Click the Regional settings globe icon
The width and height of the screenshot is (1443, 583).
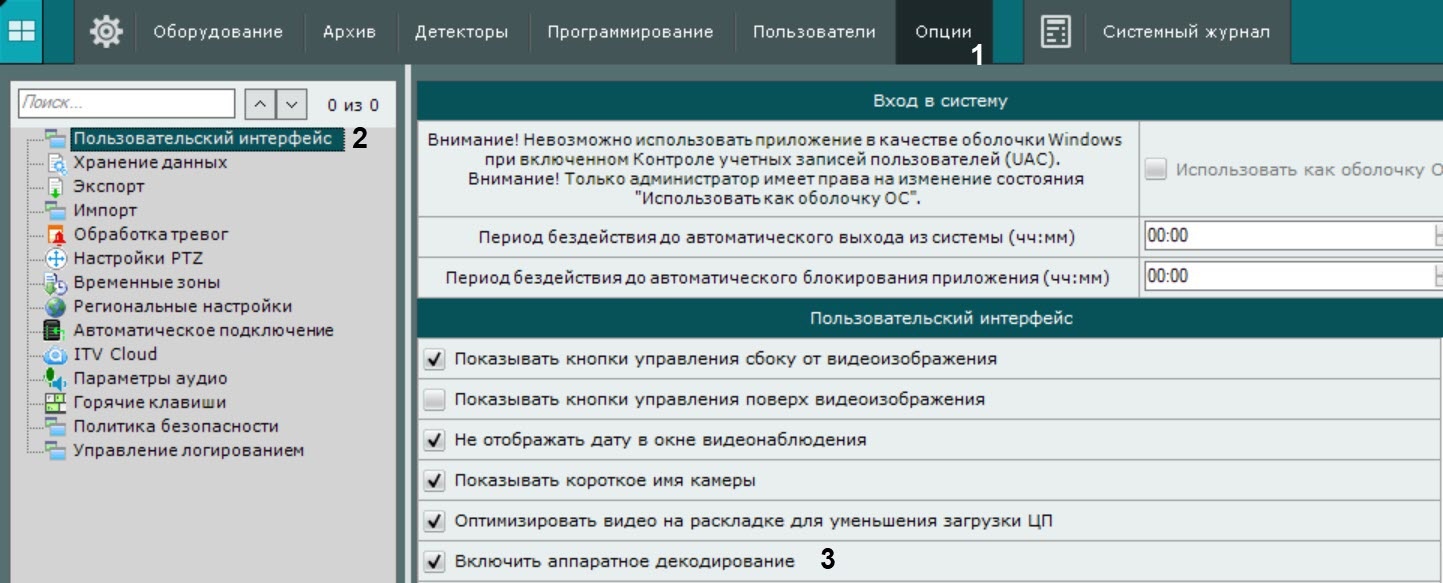tap(56, 307)
